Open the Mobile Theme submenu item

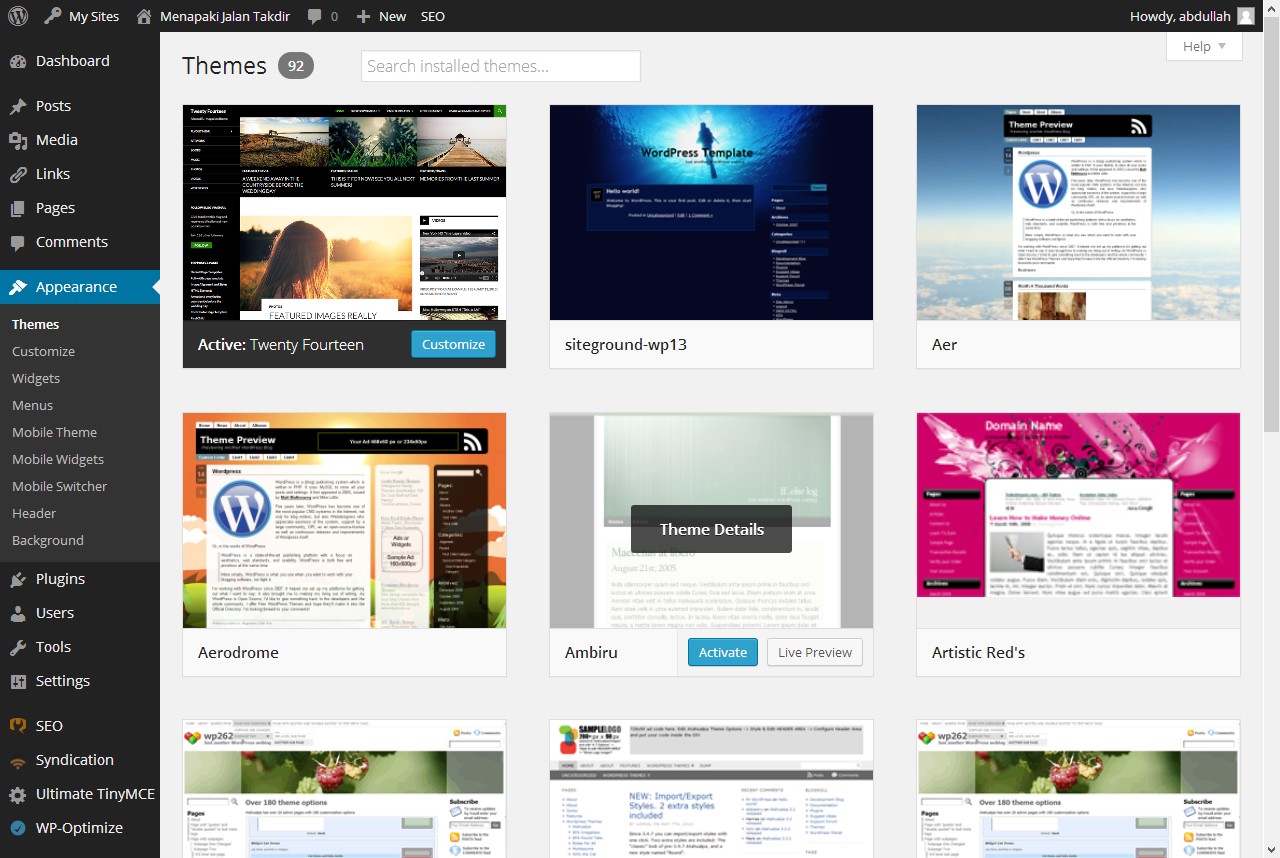coord(54,432)
